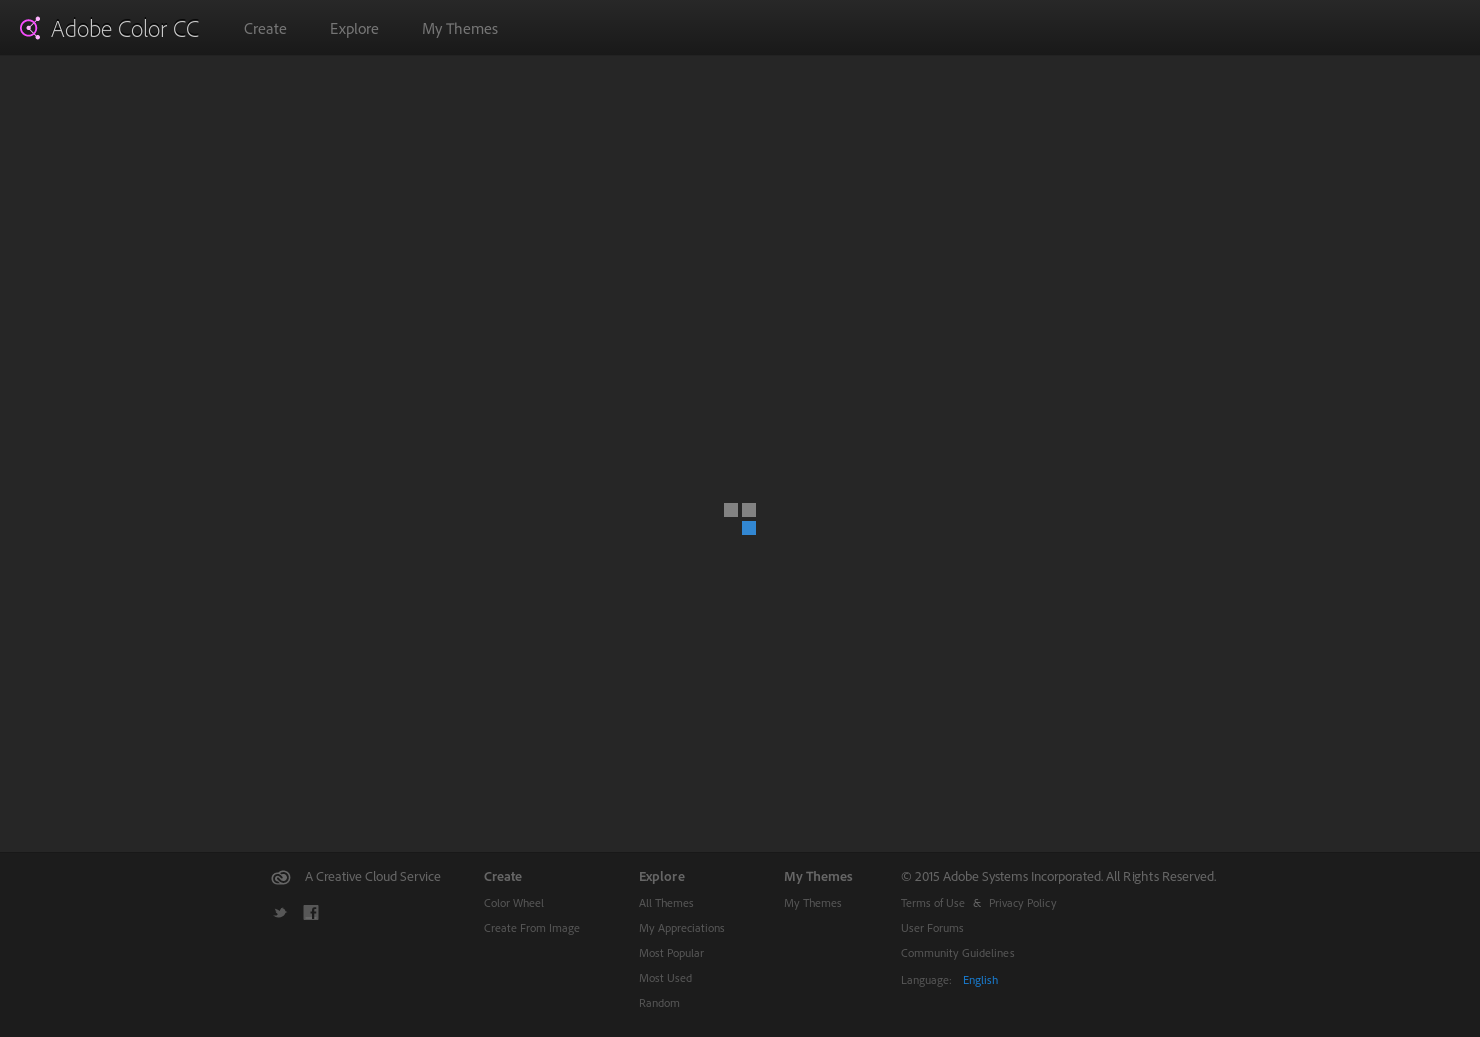Change the language from English
Screen dimensions: 1480x1037
pyautogui.click(x=980, y=980)
